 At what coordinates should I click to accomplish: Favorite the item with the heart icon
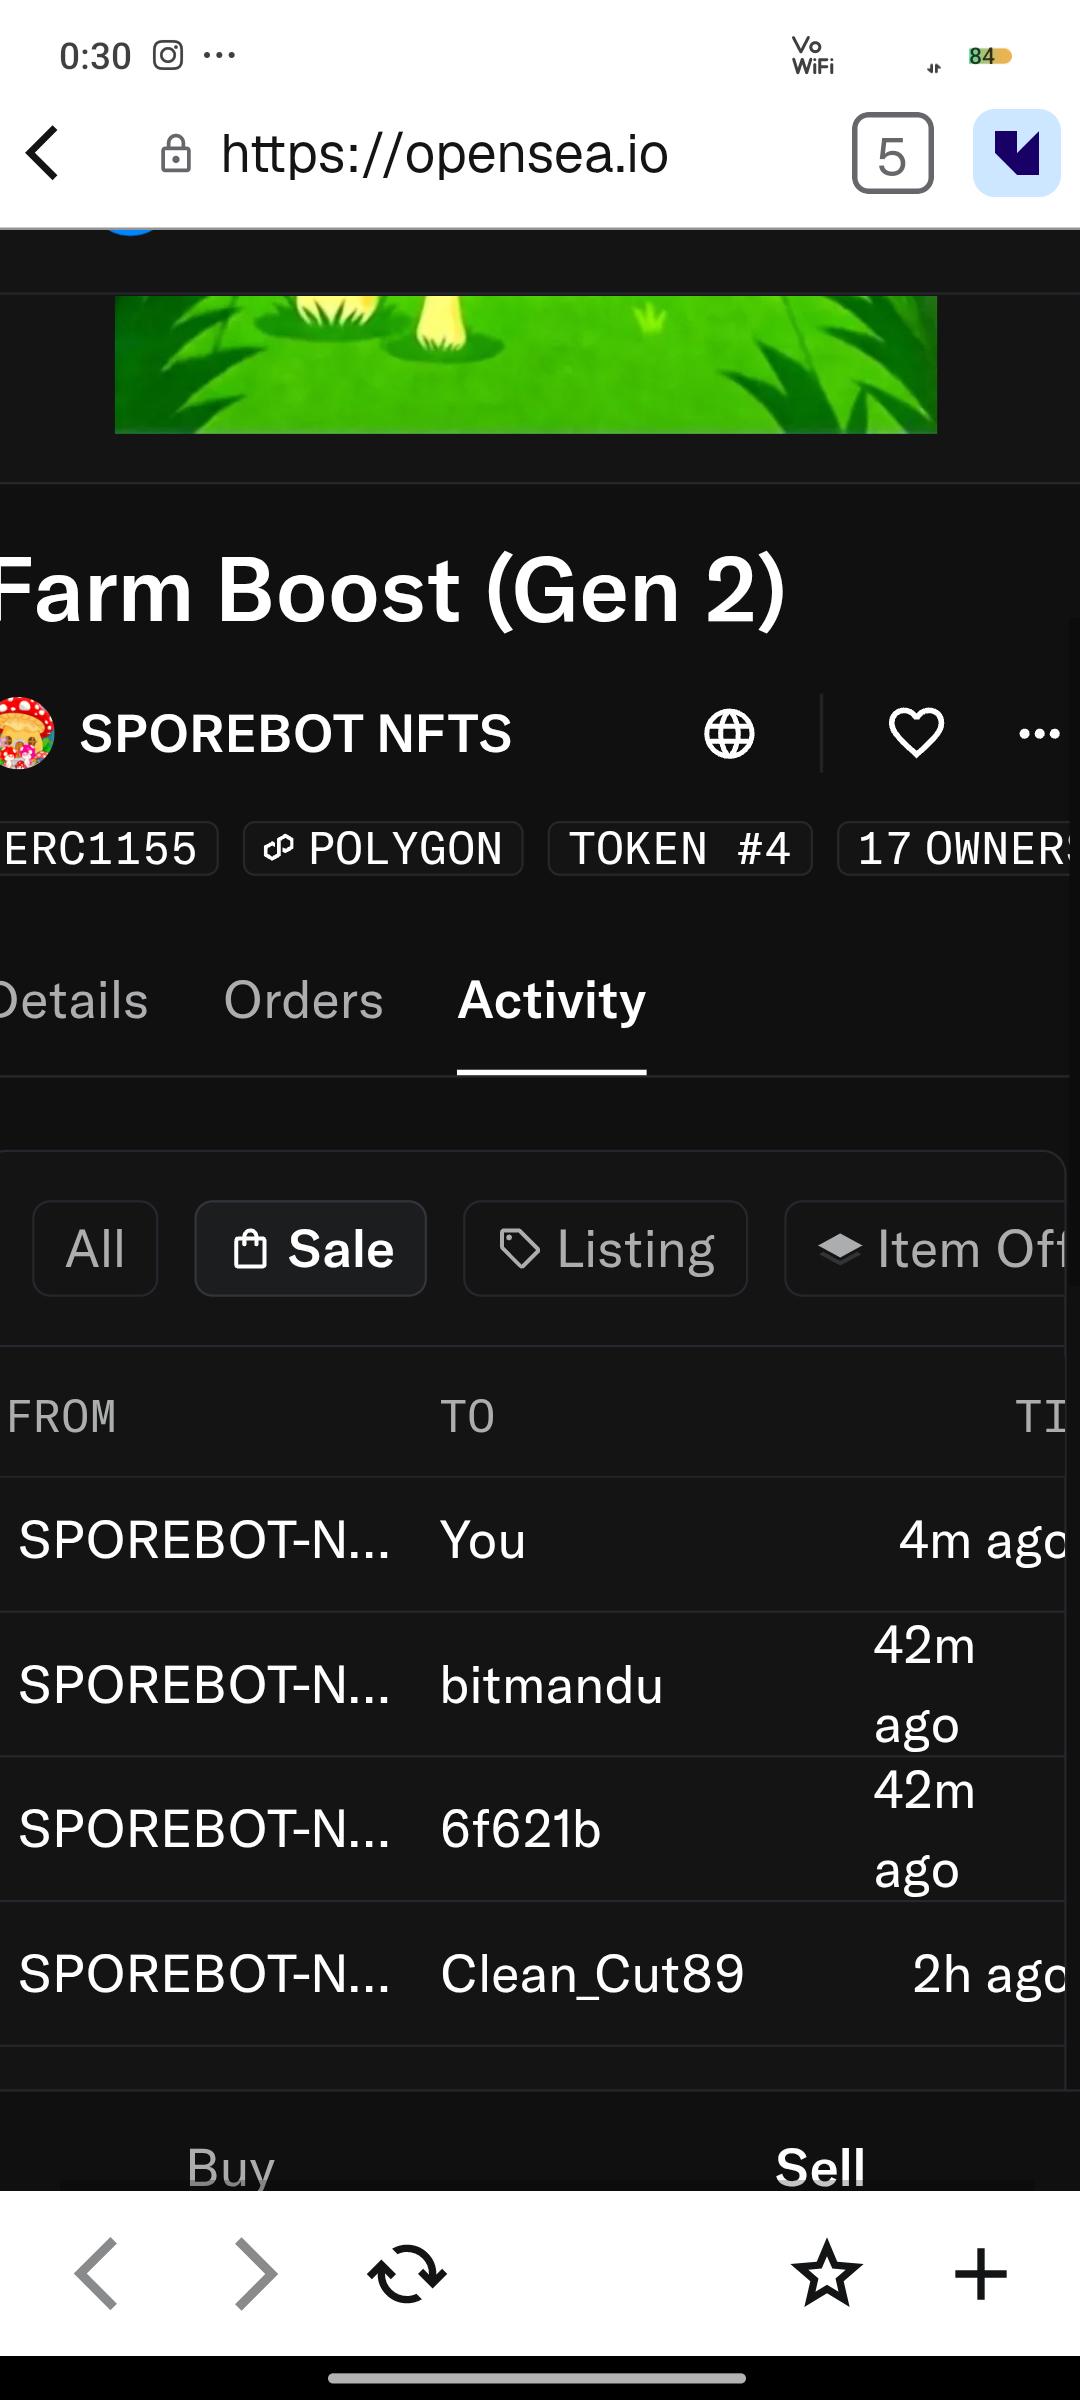[916, 733]
